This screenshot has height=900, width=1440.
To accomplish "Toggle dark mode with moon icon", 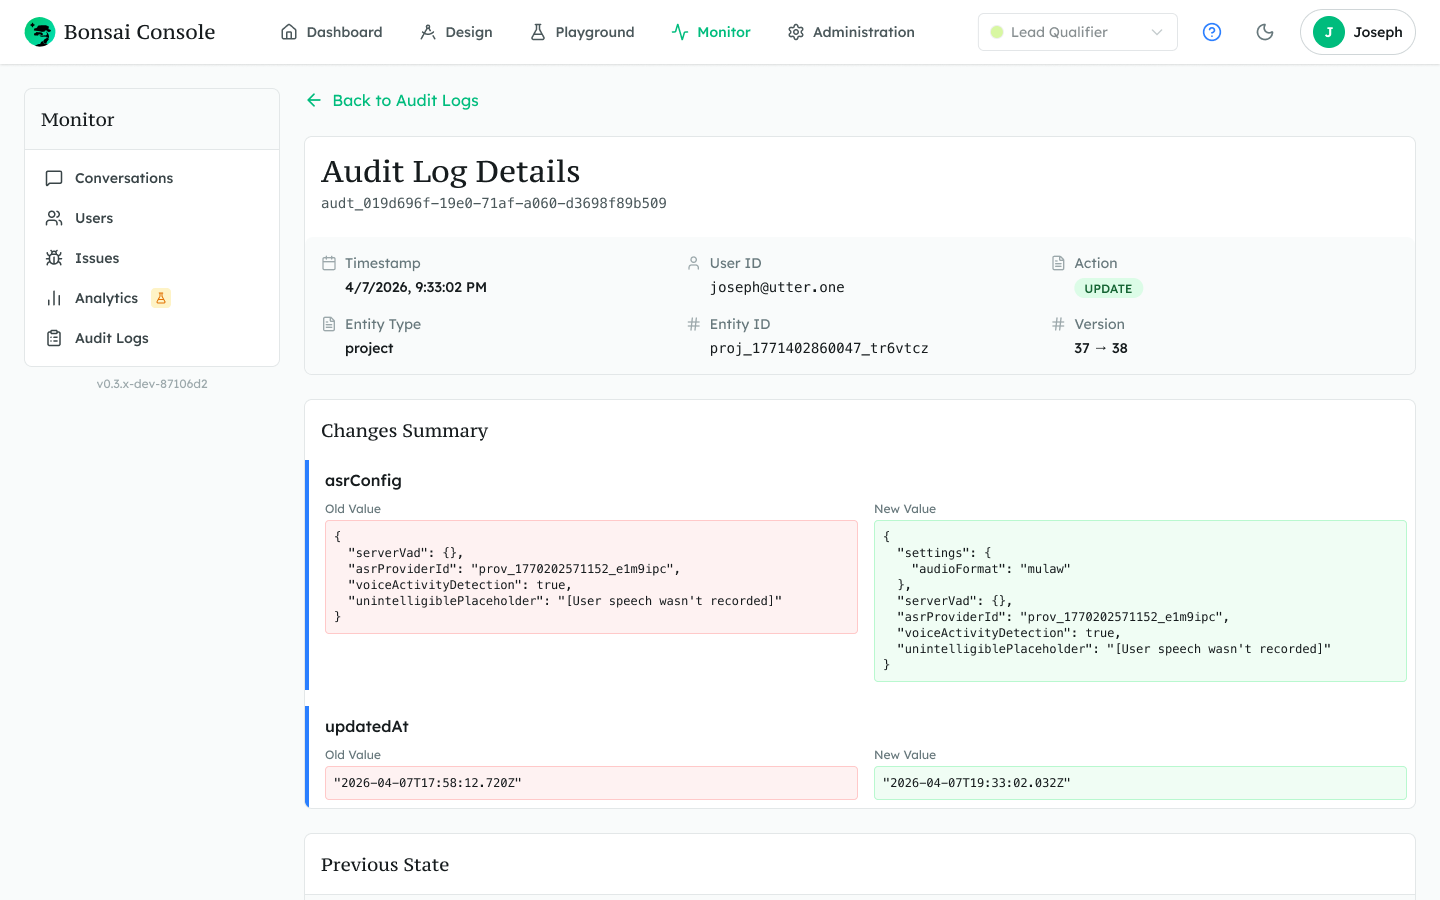I will [x=1265, y=32].
